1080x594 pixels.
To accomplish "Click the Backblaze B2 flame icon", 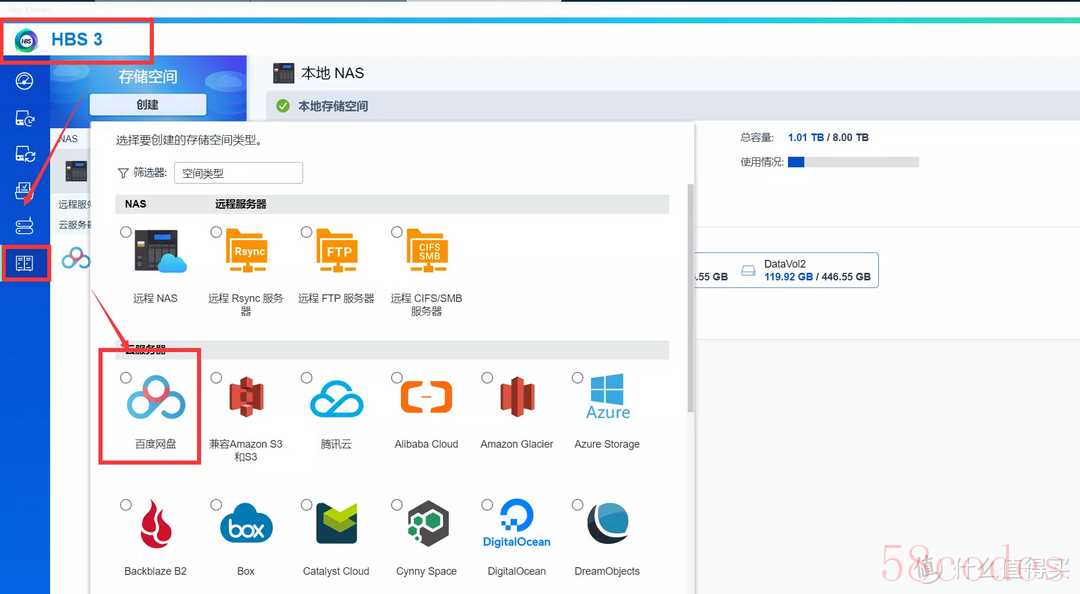I will (156, 524).
